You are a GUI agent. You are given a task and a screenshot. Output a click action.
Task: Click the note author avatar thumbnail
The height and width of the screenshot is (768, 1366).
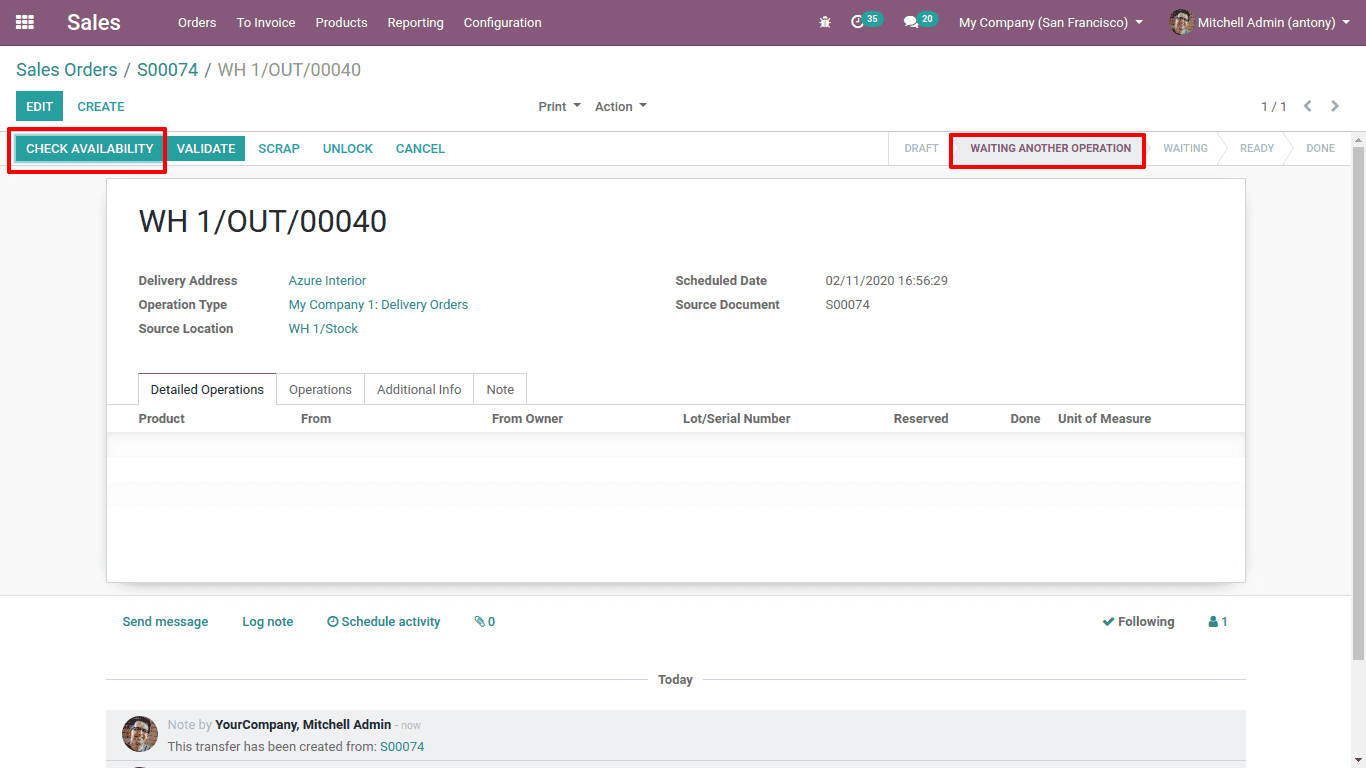[140, 734]
